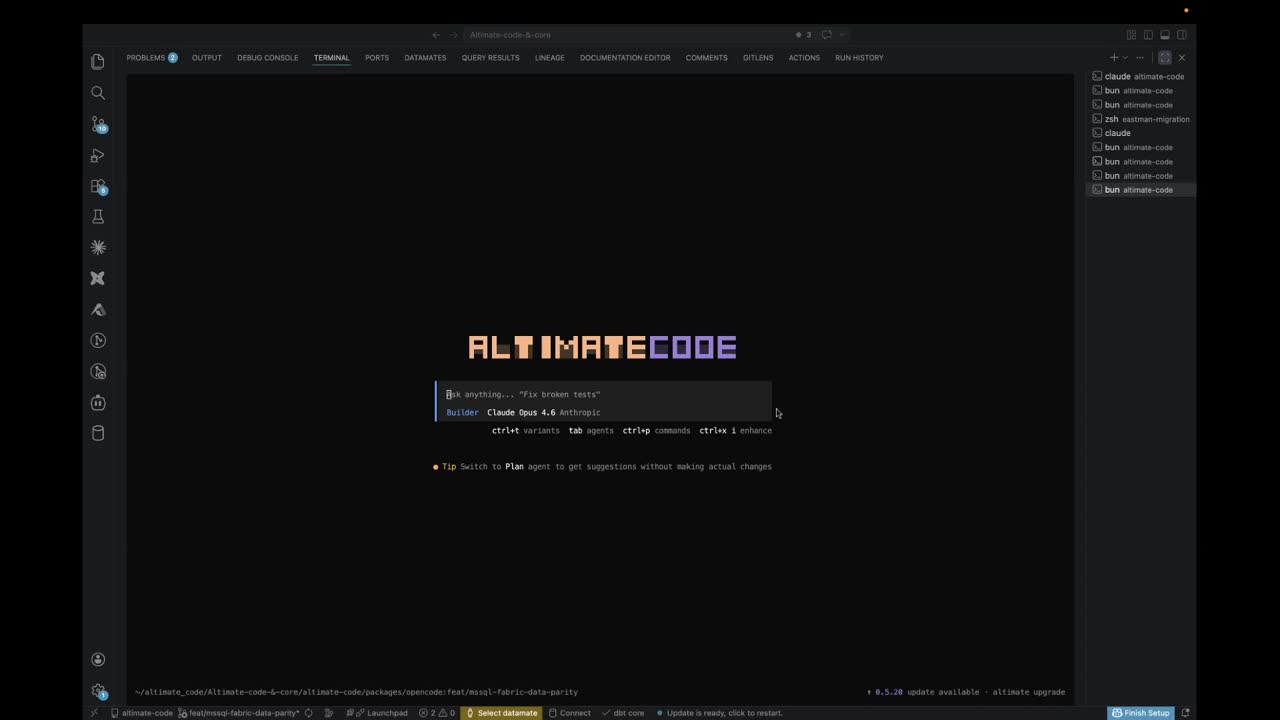Switch to the Debug Console tab
Screen dimensions: 1280x720
[x=267, y=58]
